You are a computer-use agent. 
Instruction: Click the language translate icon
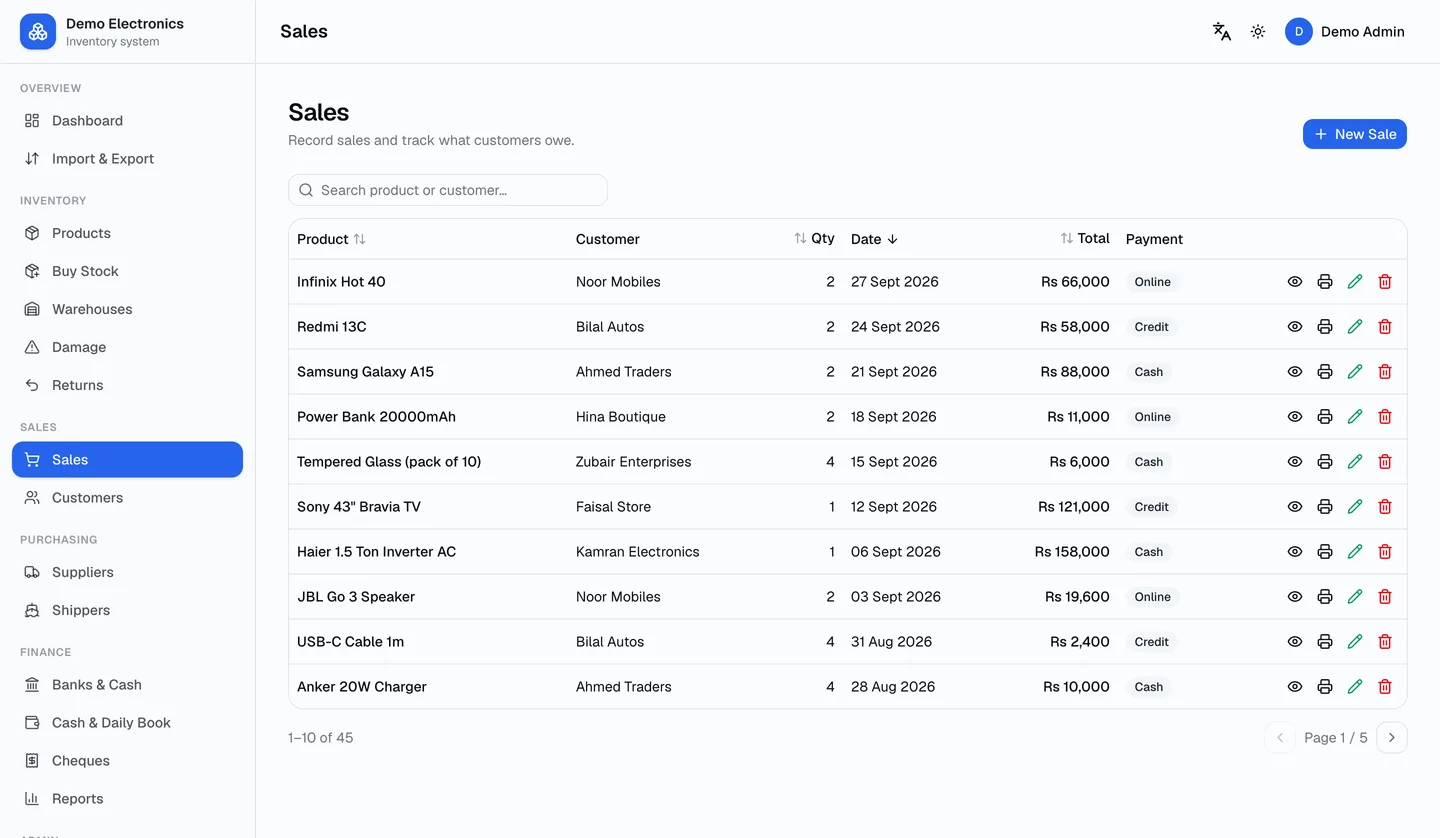tap(1222, 31)
